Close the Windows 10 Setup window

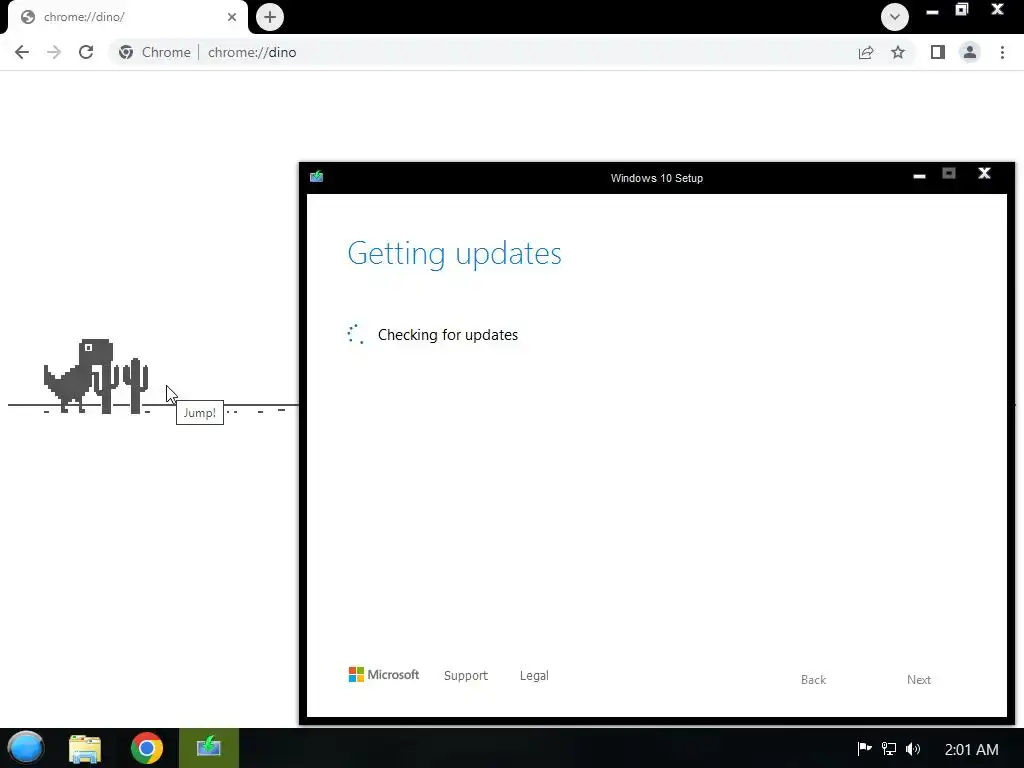coord(984,173)
